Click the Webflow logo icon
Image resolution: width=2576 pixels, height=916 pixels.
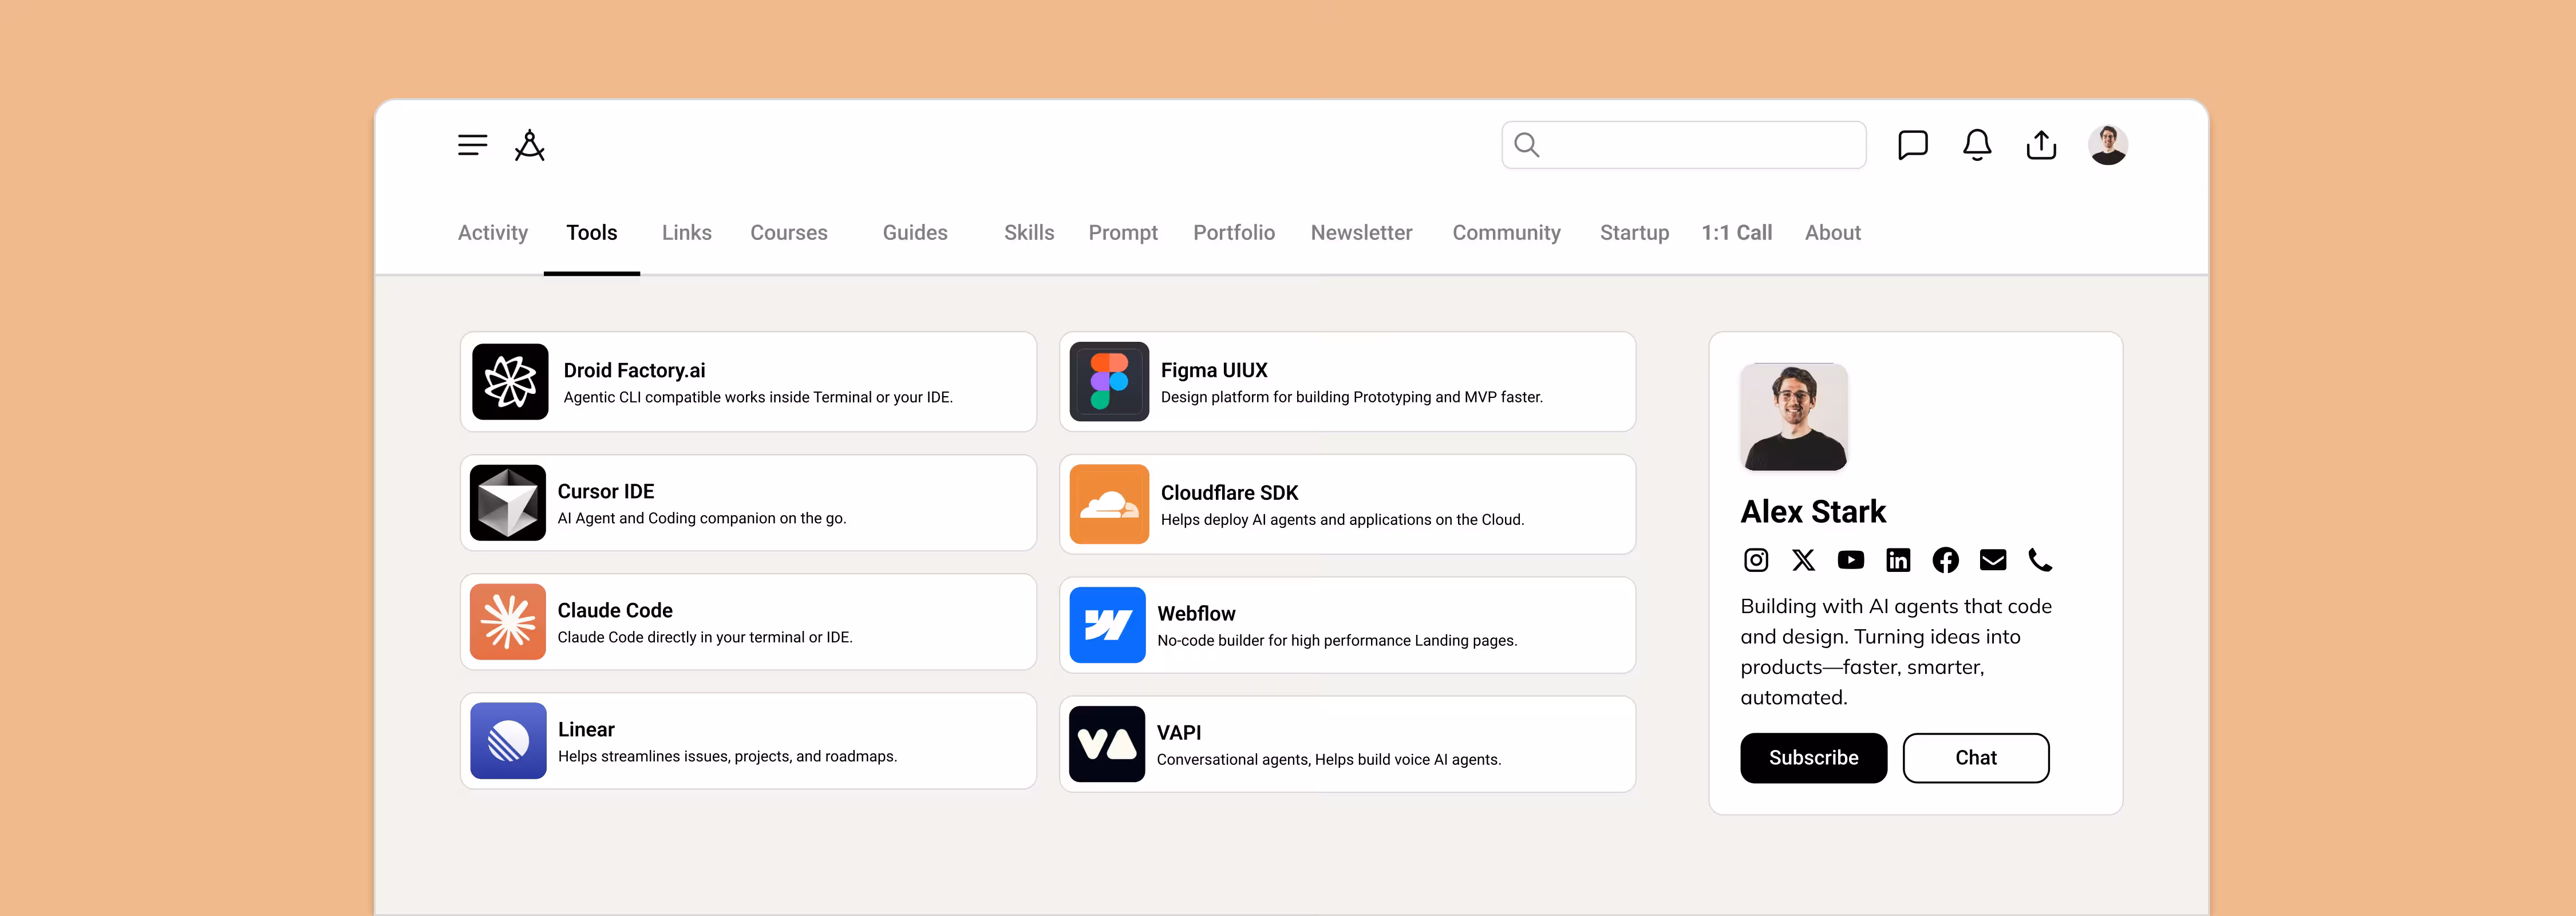coord(1108,625)
